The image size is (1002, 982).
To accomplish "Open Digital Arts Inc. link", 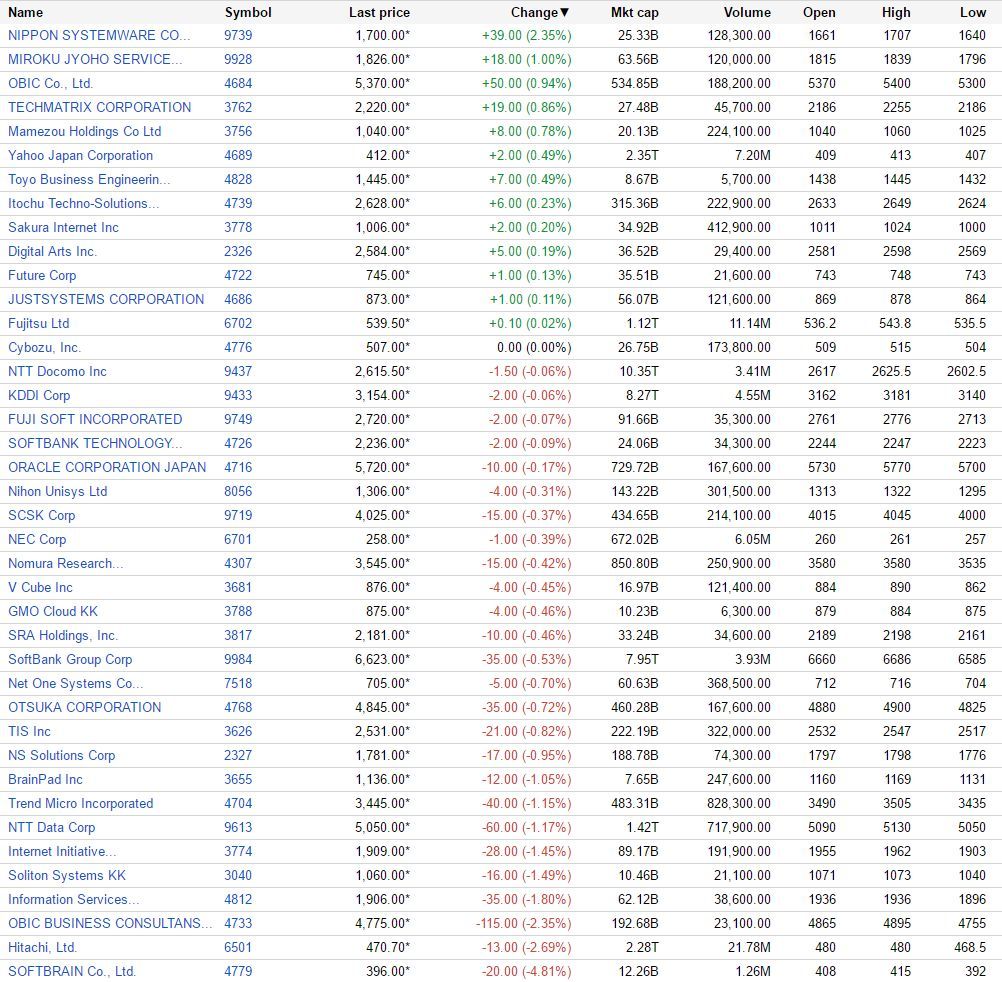I will pos(52,251).
